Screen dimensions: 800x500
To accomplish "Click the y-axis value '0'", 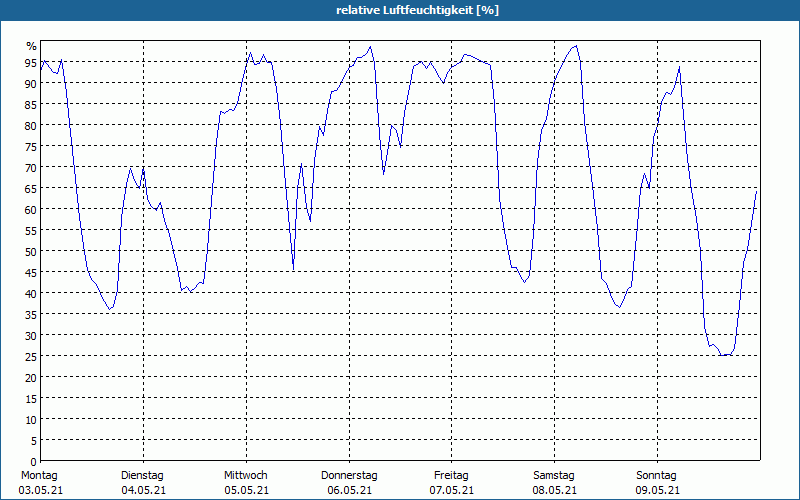I will click(34, 462).
